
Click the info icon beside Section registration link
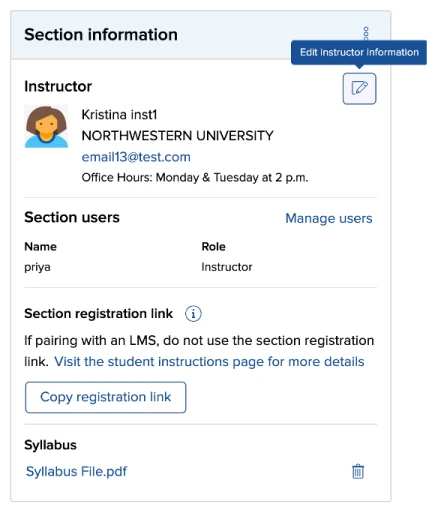coord(193,313)
